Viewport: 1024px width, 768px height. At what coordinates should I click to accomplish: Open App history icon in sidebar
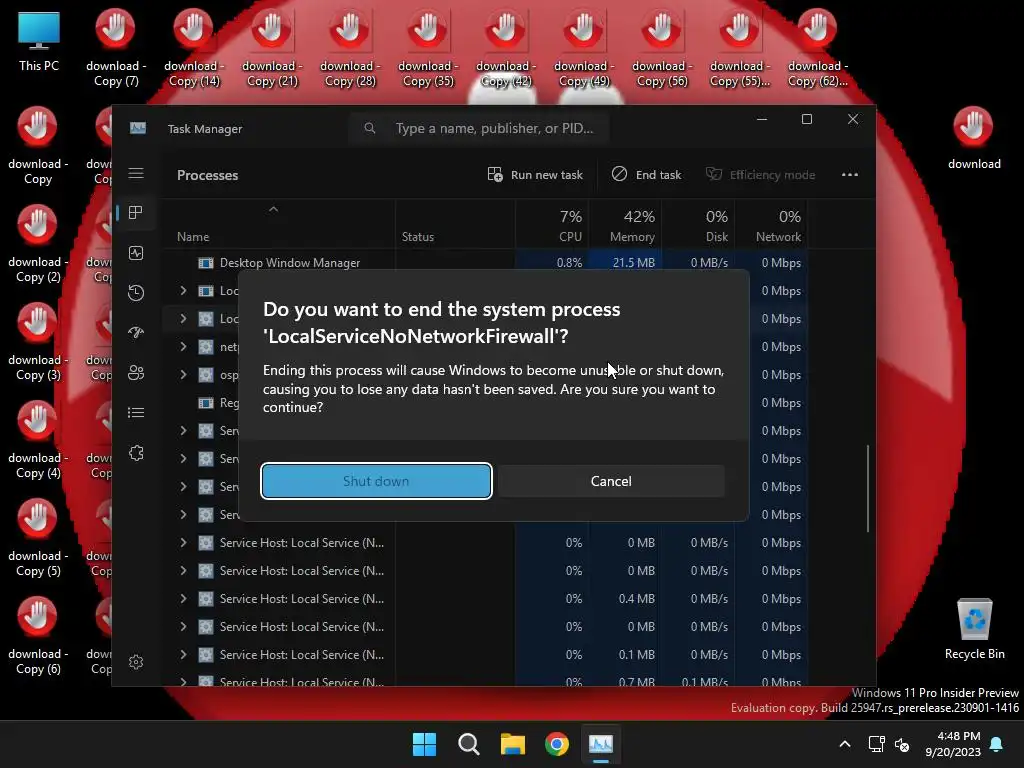[136, 293]
